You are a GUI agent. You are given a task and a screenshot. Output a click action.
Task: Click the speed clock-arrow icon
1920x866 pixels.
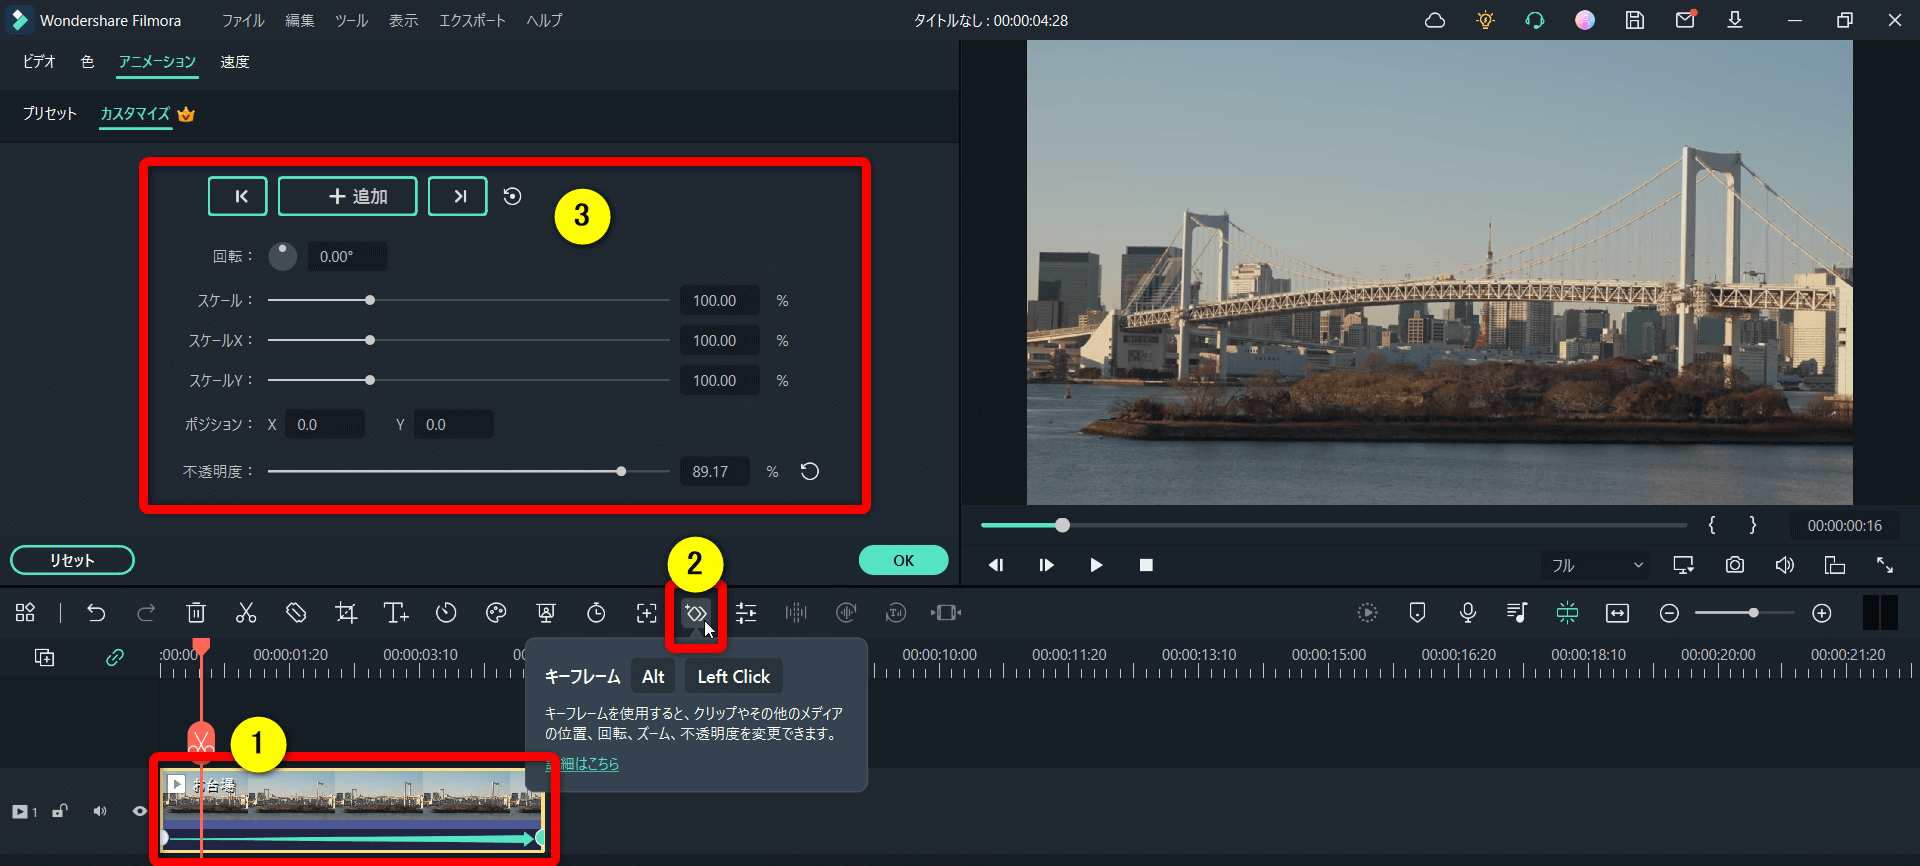[x=446, y=613]
